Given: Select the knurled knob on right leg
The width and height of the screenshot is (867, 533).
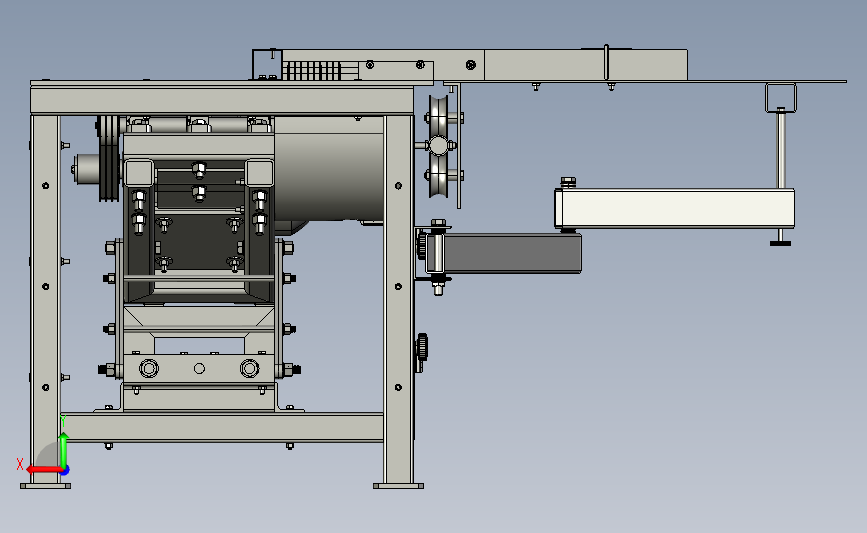Looking at the screenshot, I should 422,347.
